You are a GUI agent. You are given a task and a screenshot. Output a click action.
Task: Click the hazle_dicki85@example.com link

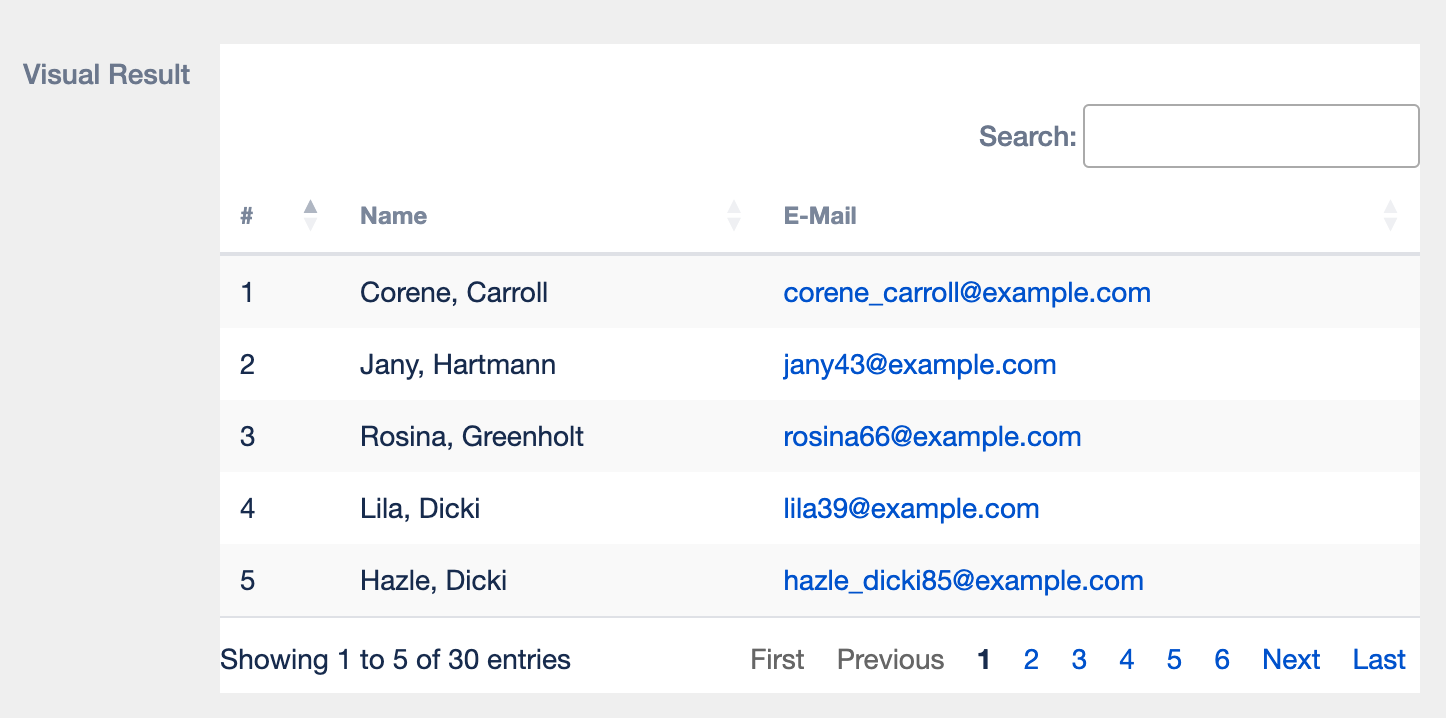point(963,581)
